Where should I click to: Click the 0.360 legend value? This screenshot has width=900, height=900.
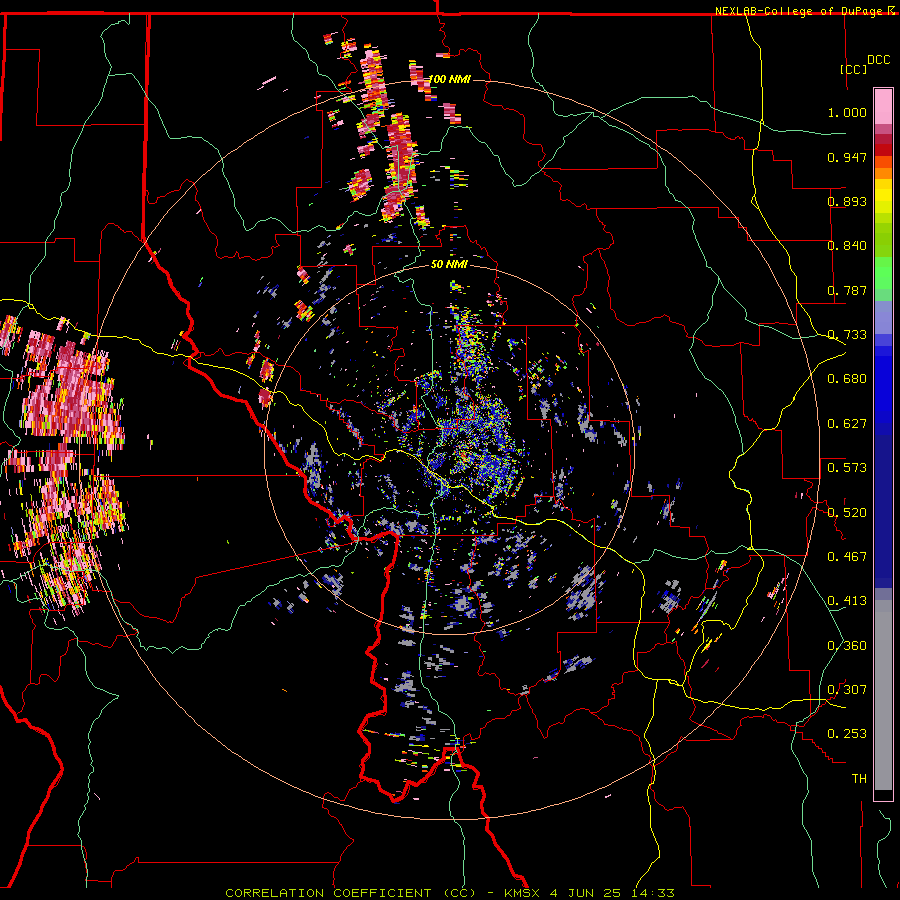click(x=847, y=645)
